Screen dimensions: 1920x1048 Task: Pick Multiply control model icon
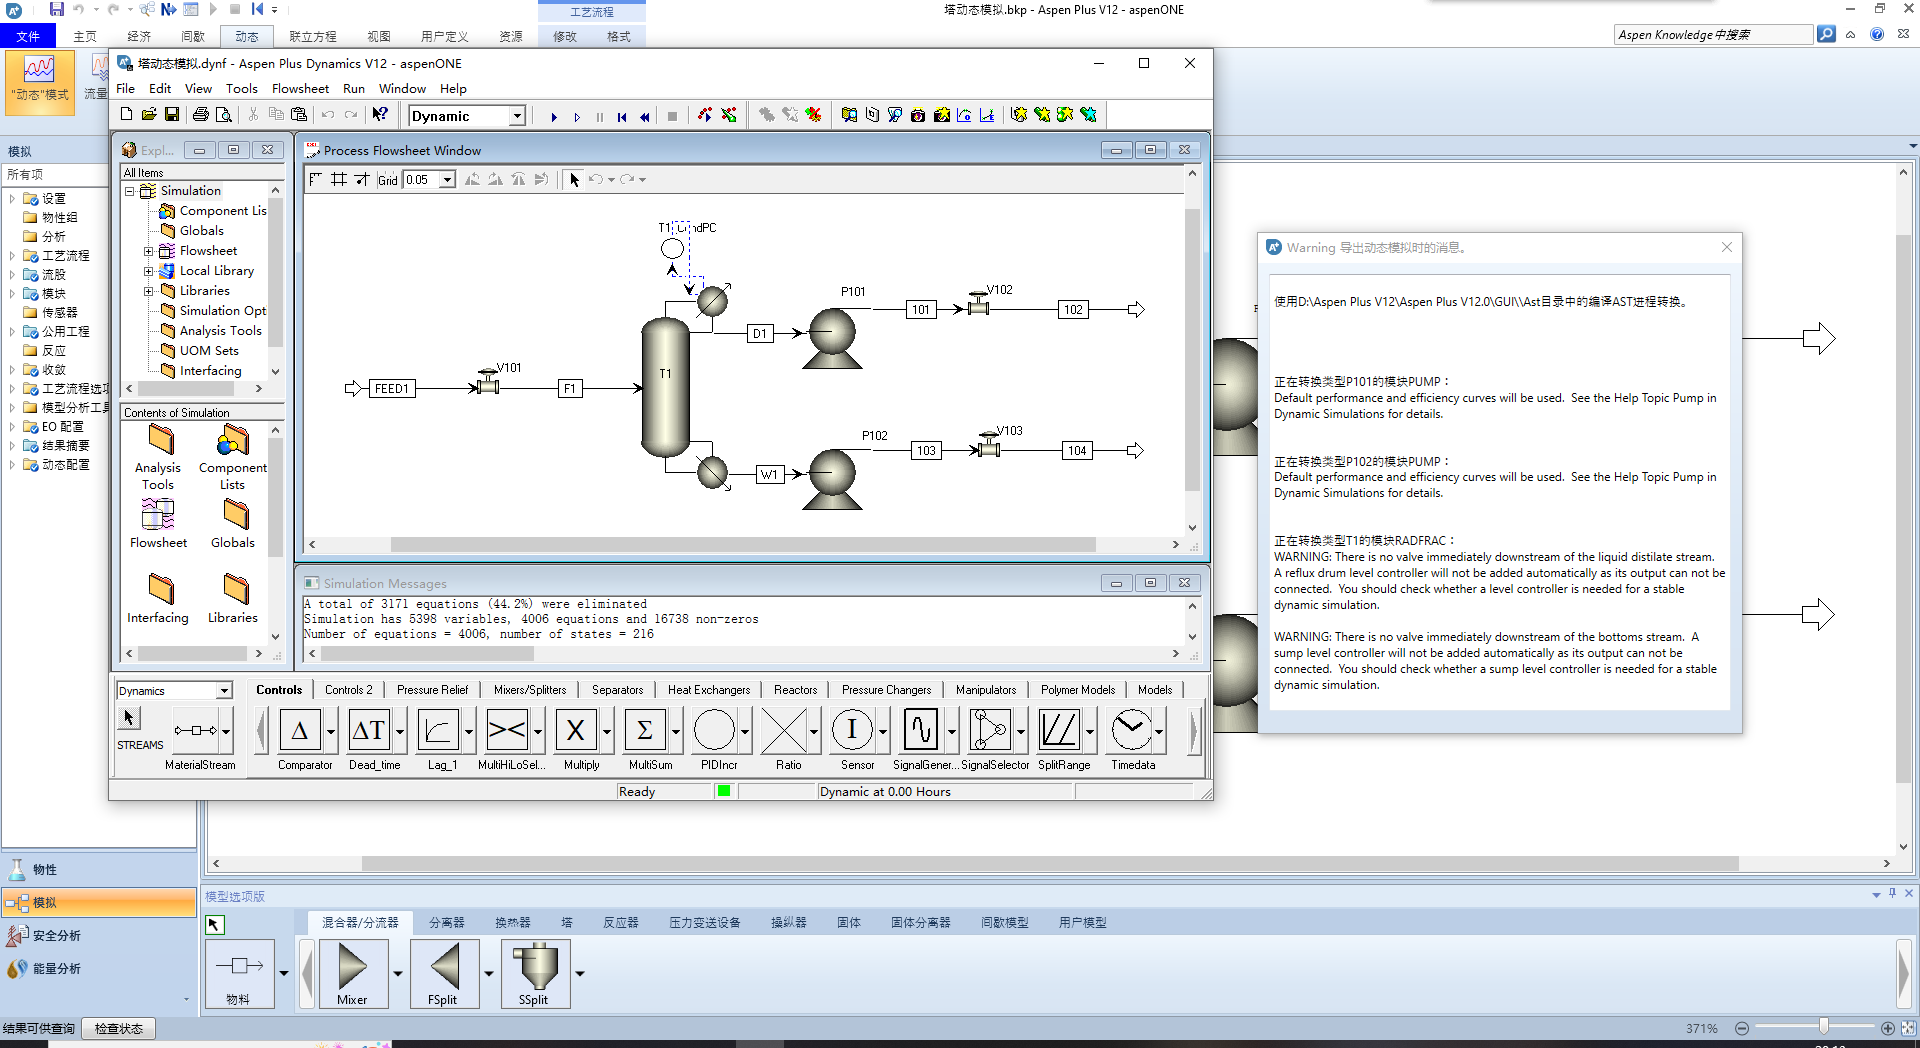576,731
